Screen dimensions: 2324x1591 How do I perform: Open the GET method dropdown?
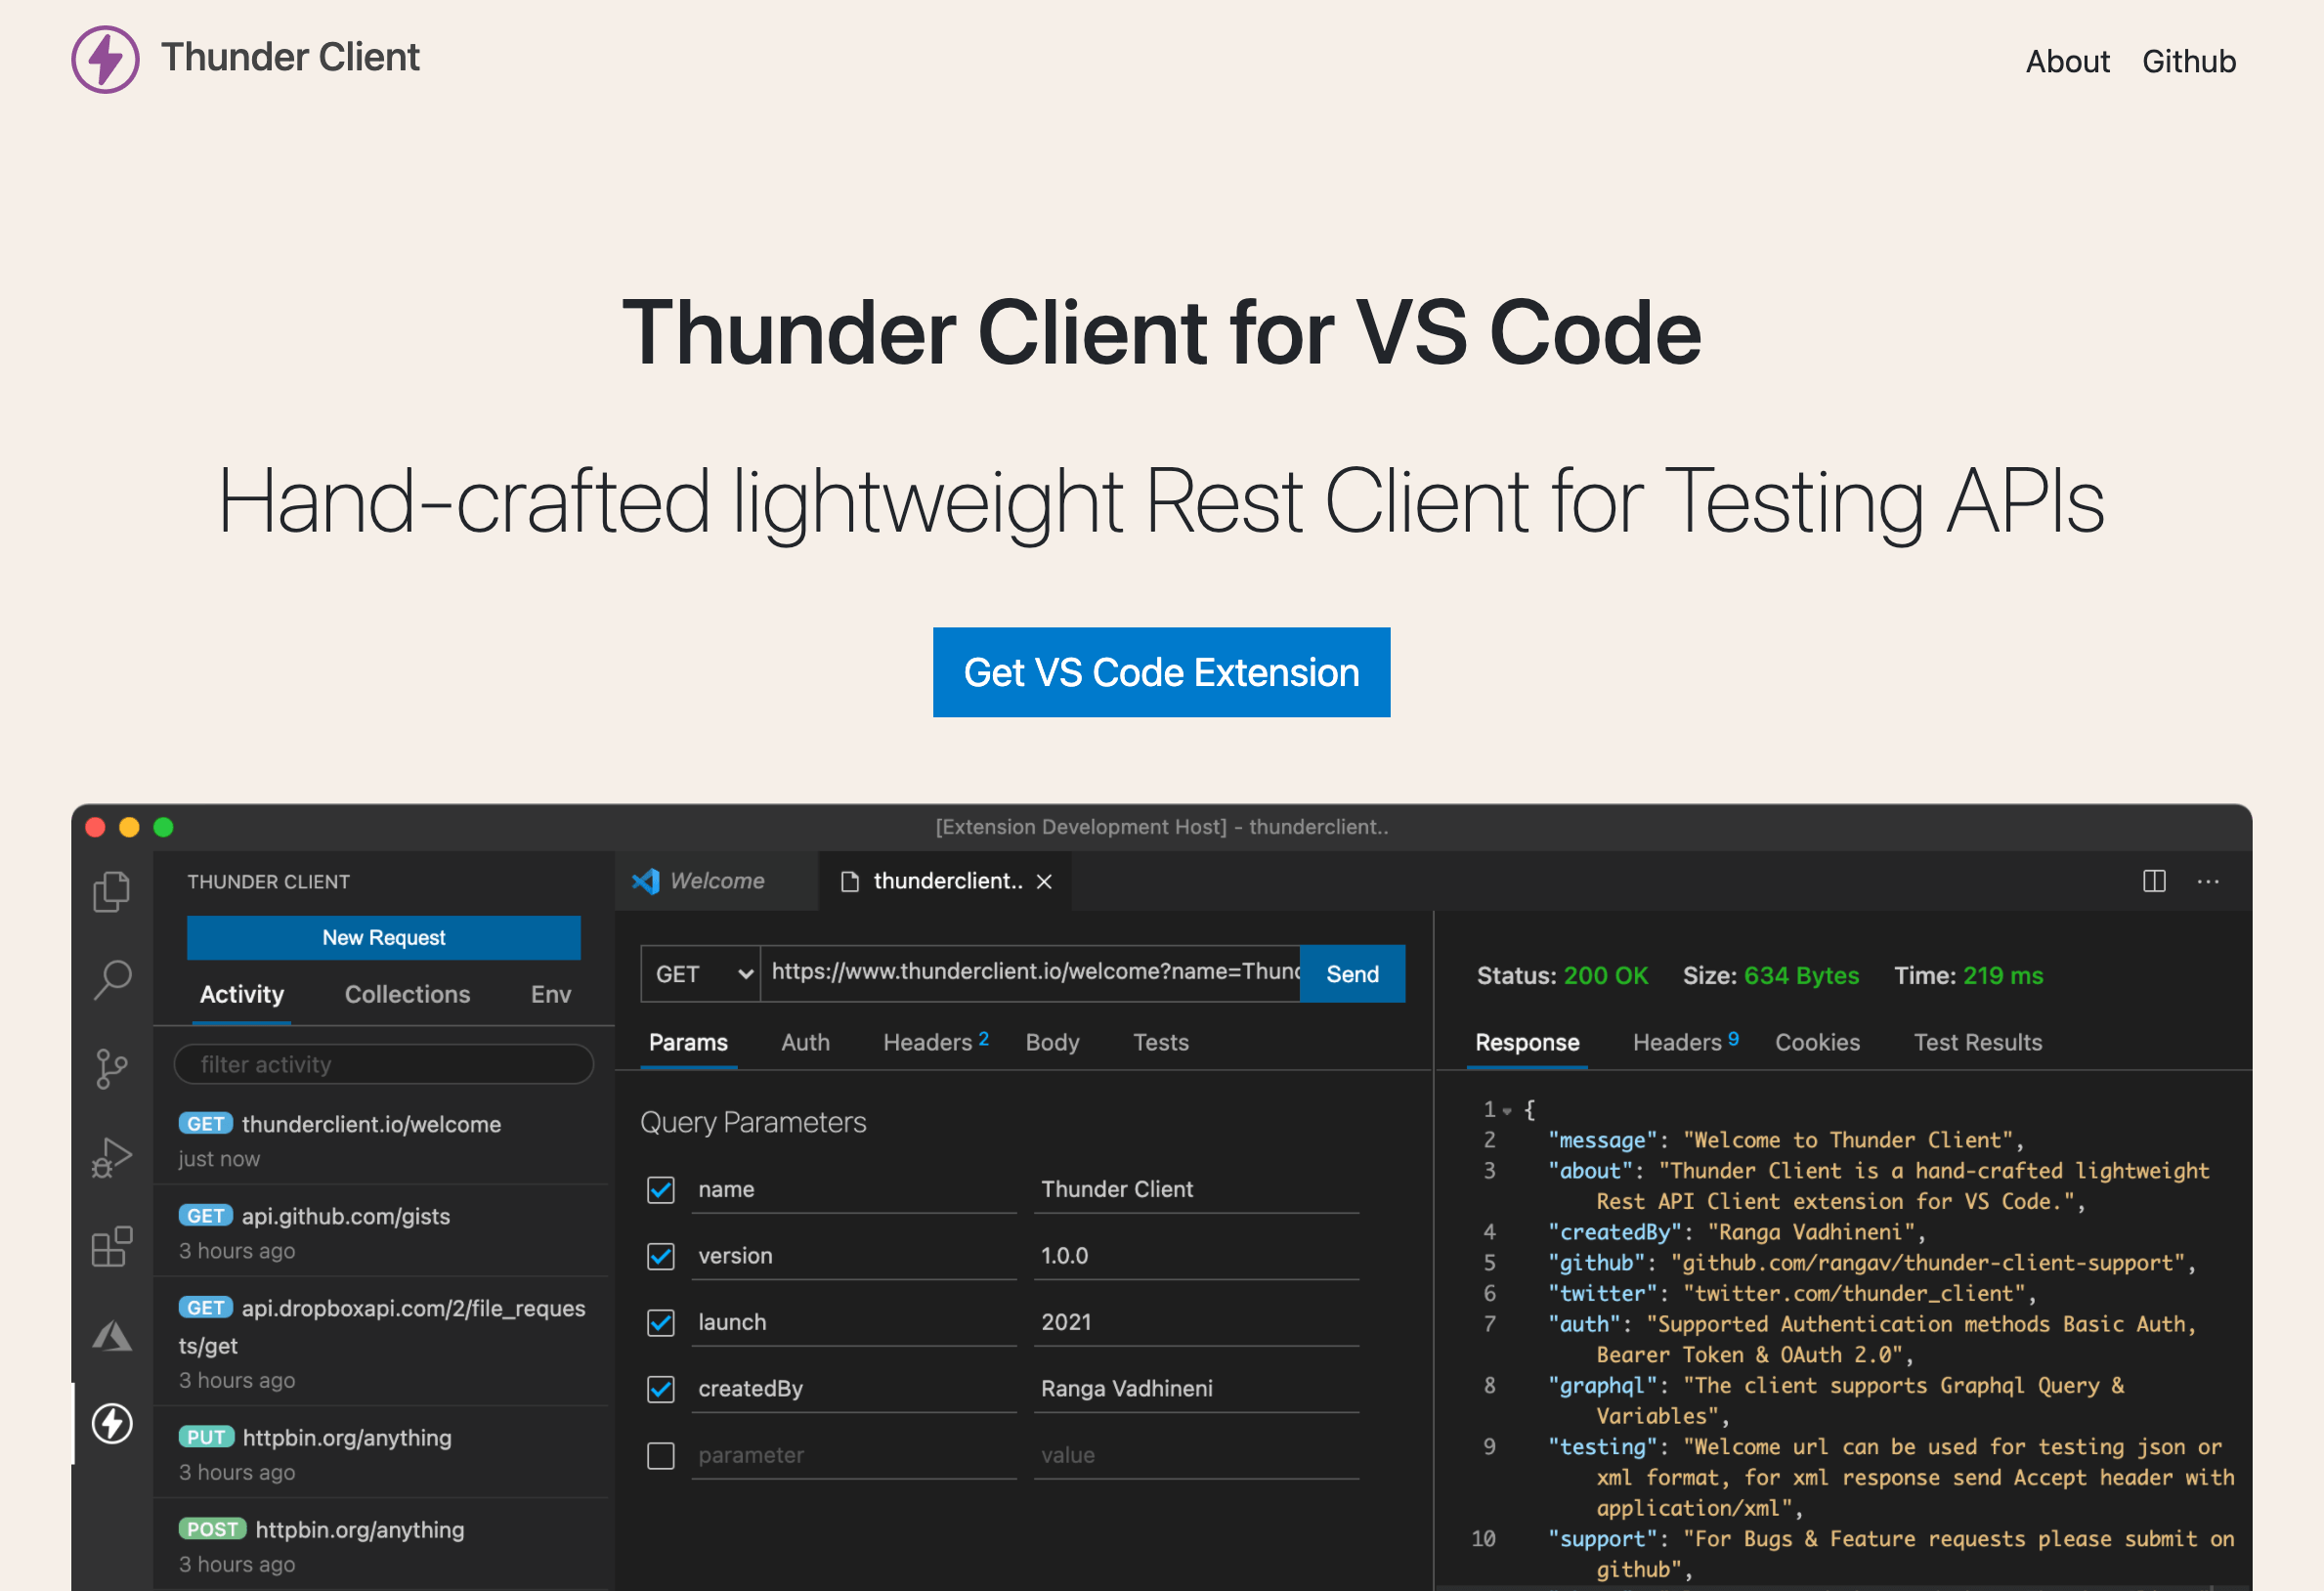pyautogui.click(x=702, y=974)
